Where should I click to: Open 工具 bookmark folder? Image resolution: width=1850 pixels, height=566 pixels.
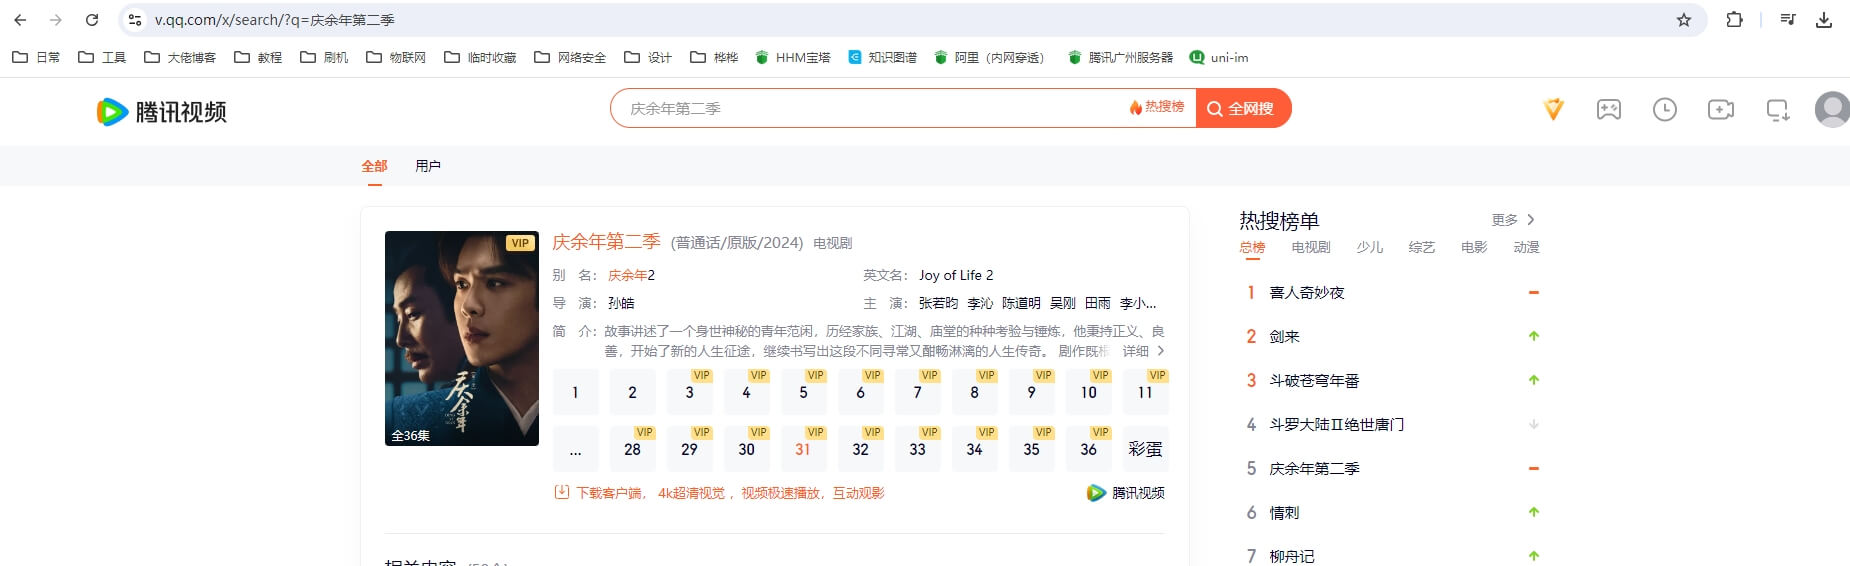(x=102, y=57)
